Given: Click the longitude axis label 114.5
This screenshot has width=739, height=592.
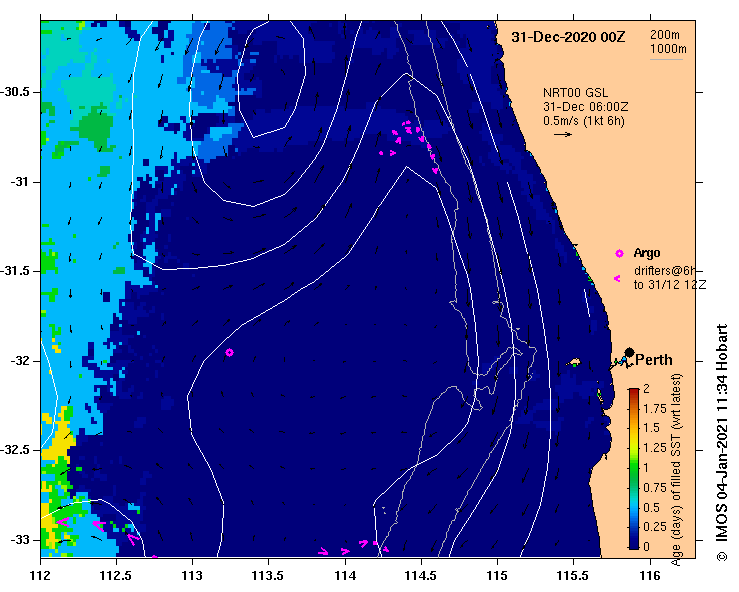Looking at the screenshot, I should [420, 575].
